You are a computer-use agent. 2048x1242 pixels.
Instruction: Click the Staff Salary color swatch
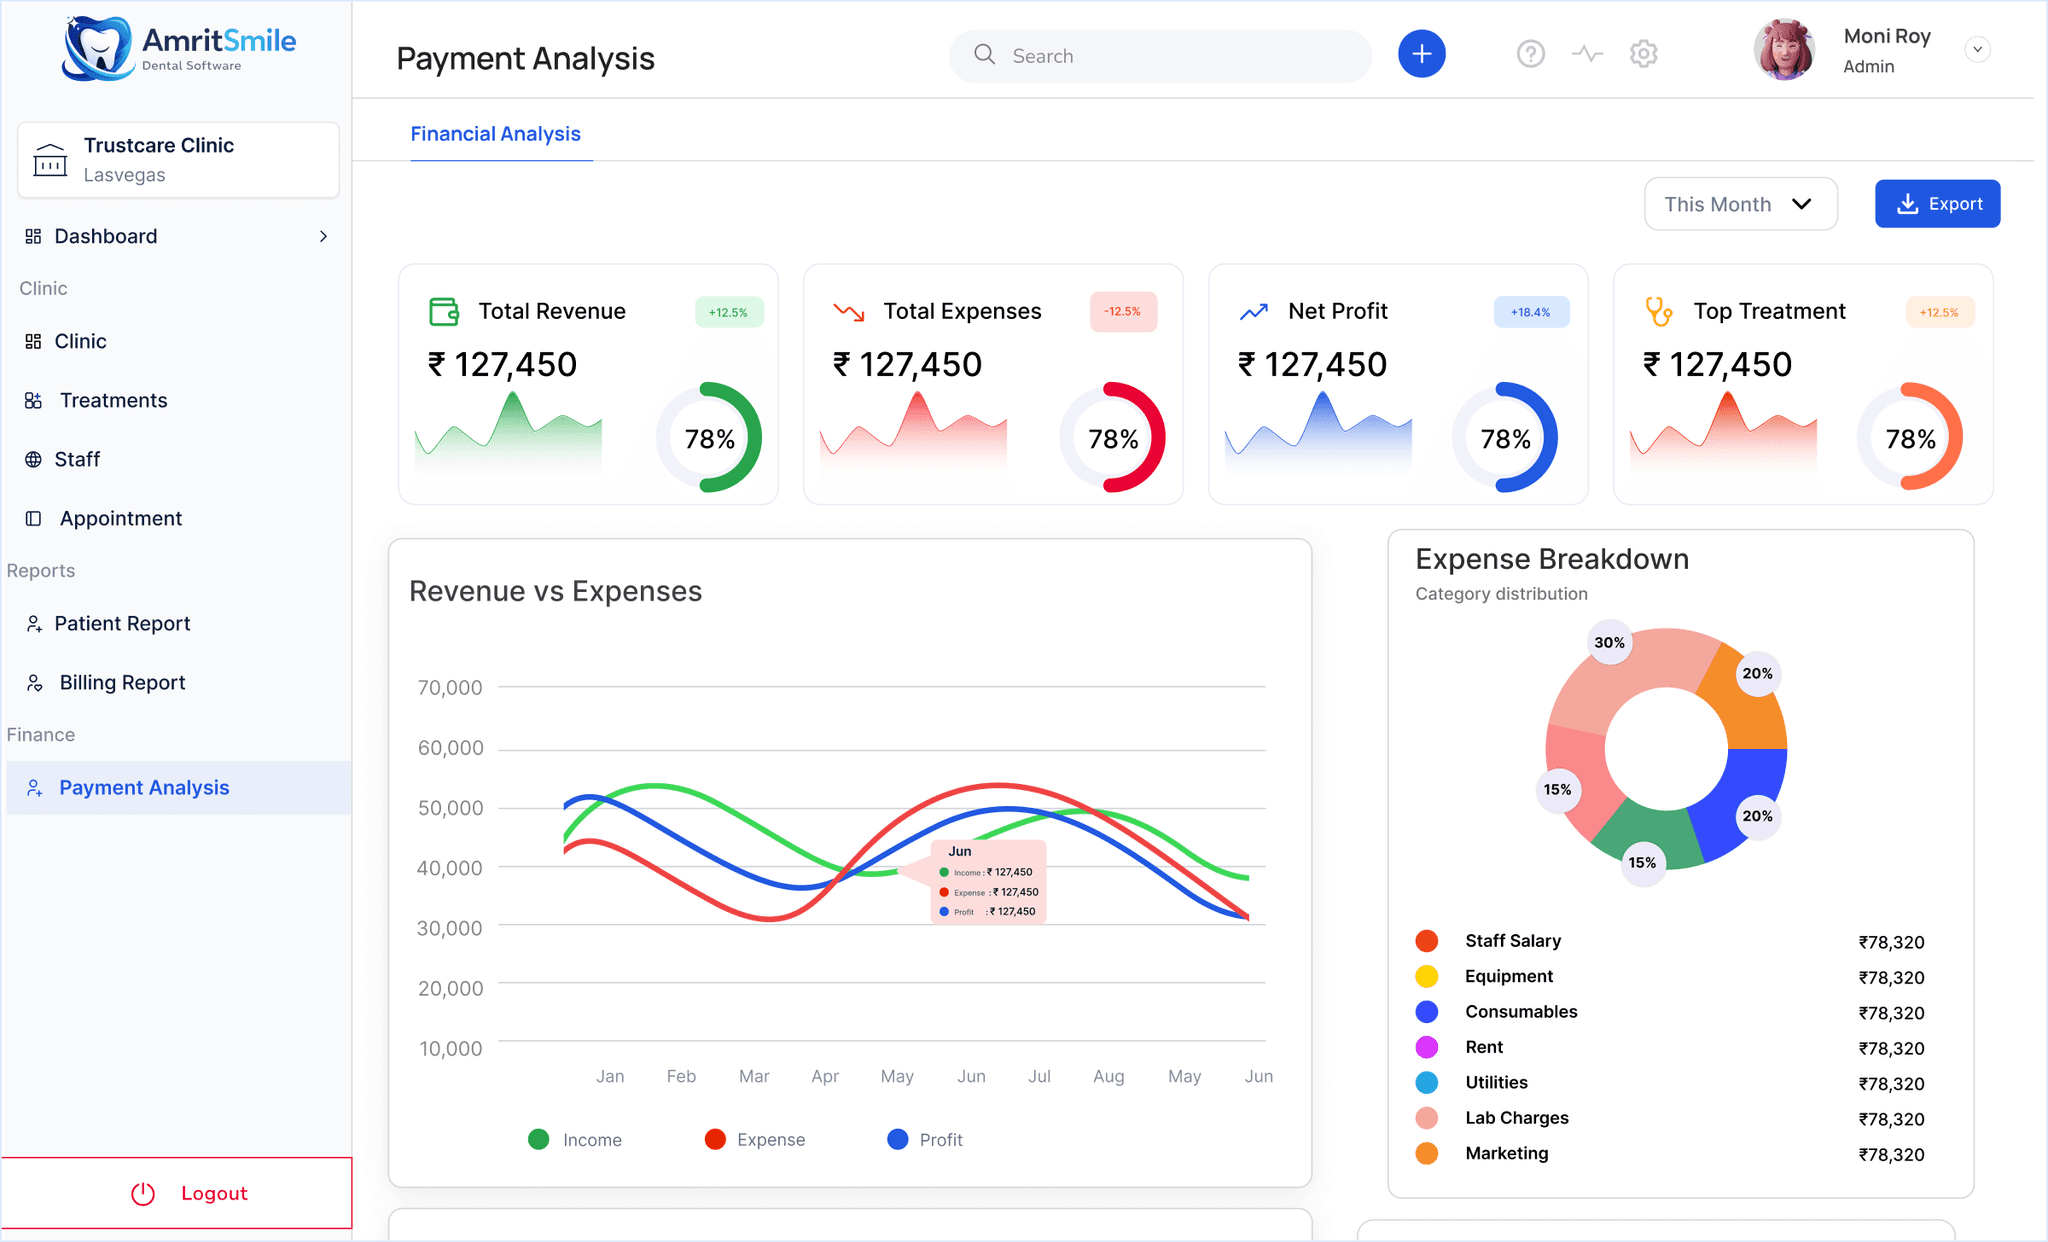tap(1427, 940)
